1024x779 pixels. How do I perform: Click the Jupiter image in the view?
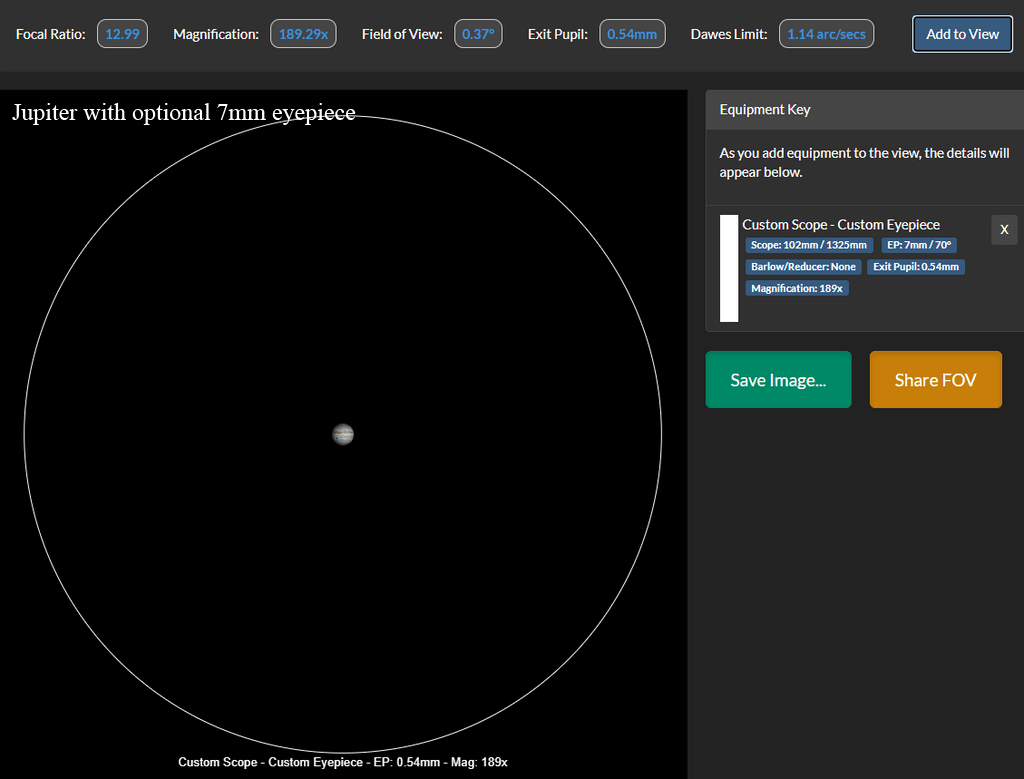pos(343,434)
